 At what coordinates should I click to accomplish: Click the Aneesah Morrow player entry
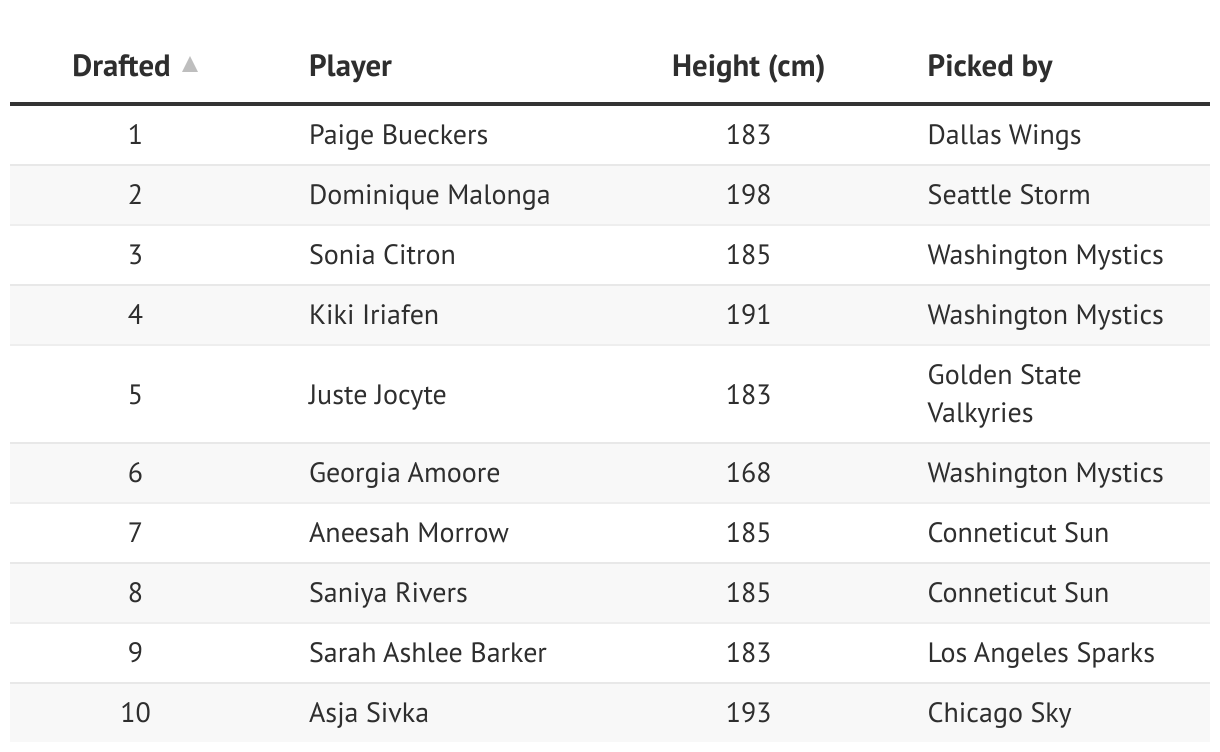[x=408, y=533]
